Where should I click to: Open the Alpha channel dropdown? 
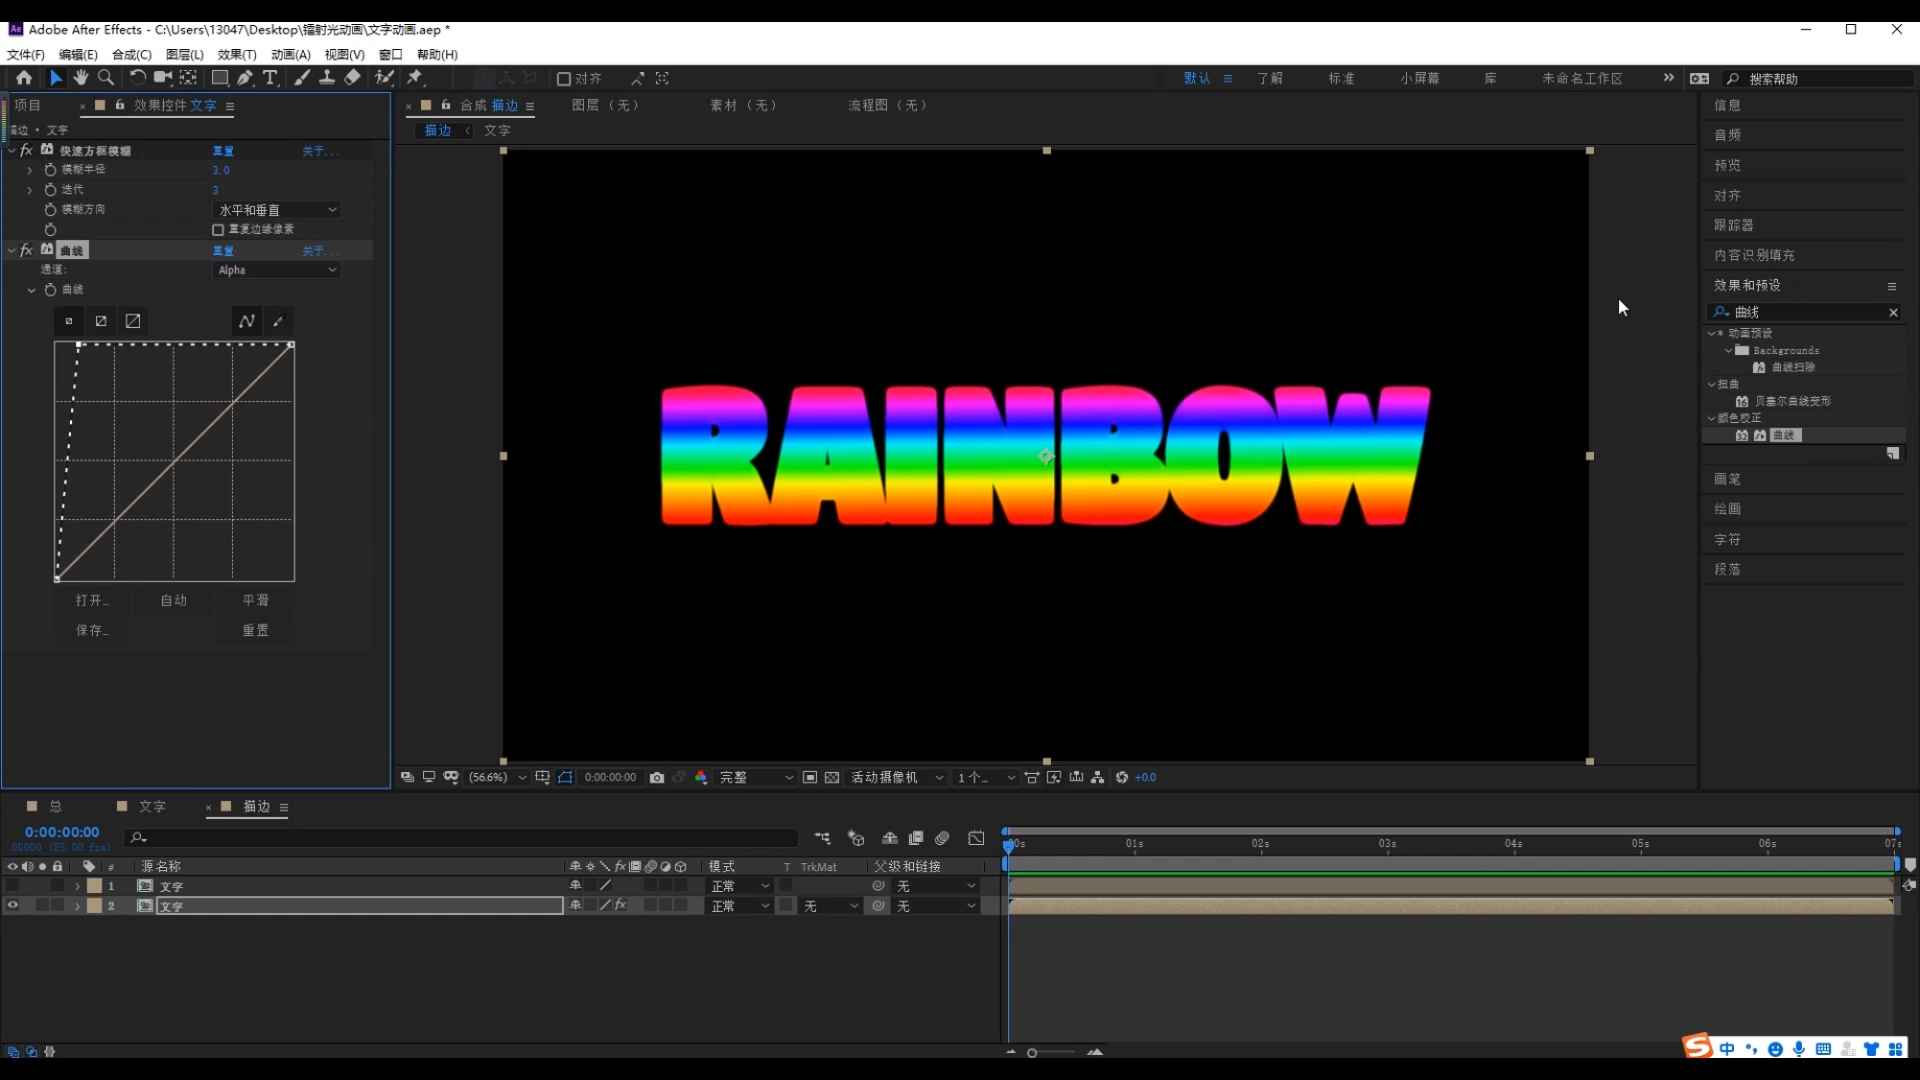coord(277,270)
